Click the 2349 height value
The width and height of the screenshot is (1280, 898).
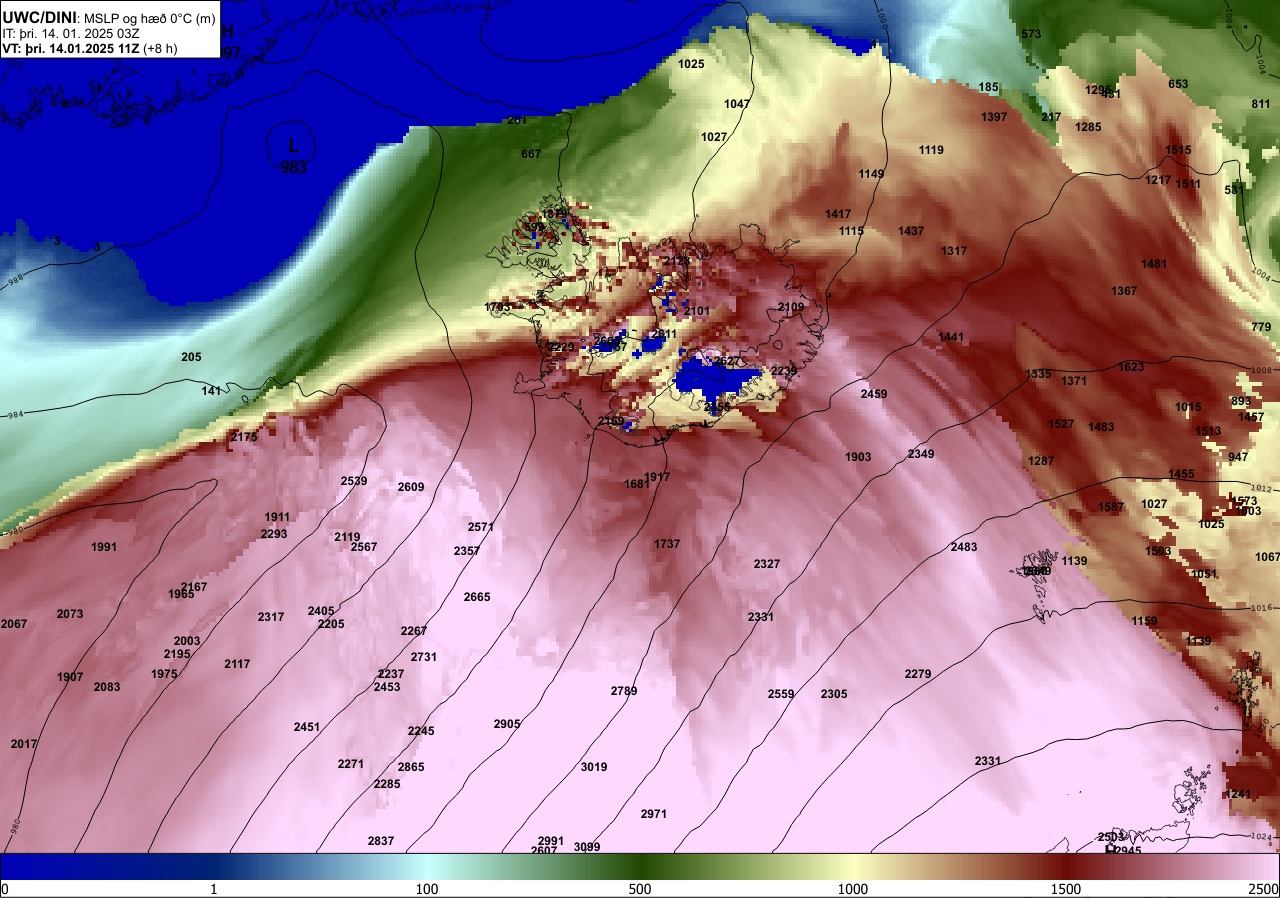pos(921,454)
